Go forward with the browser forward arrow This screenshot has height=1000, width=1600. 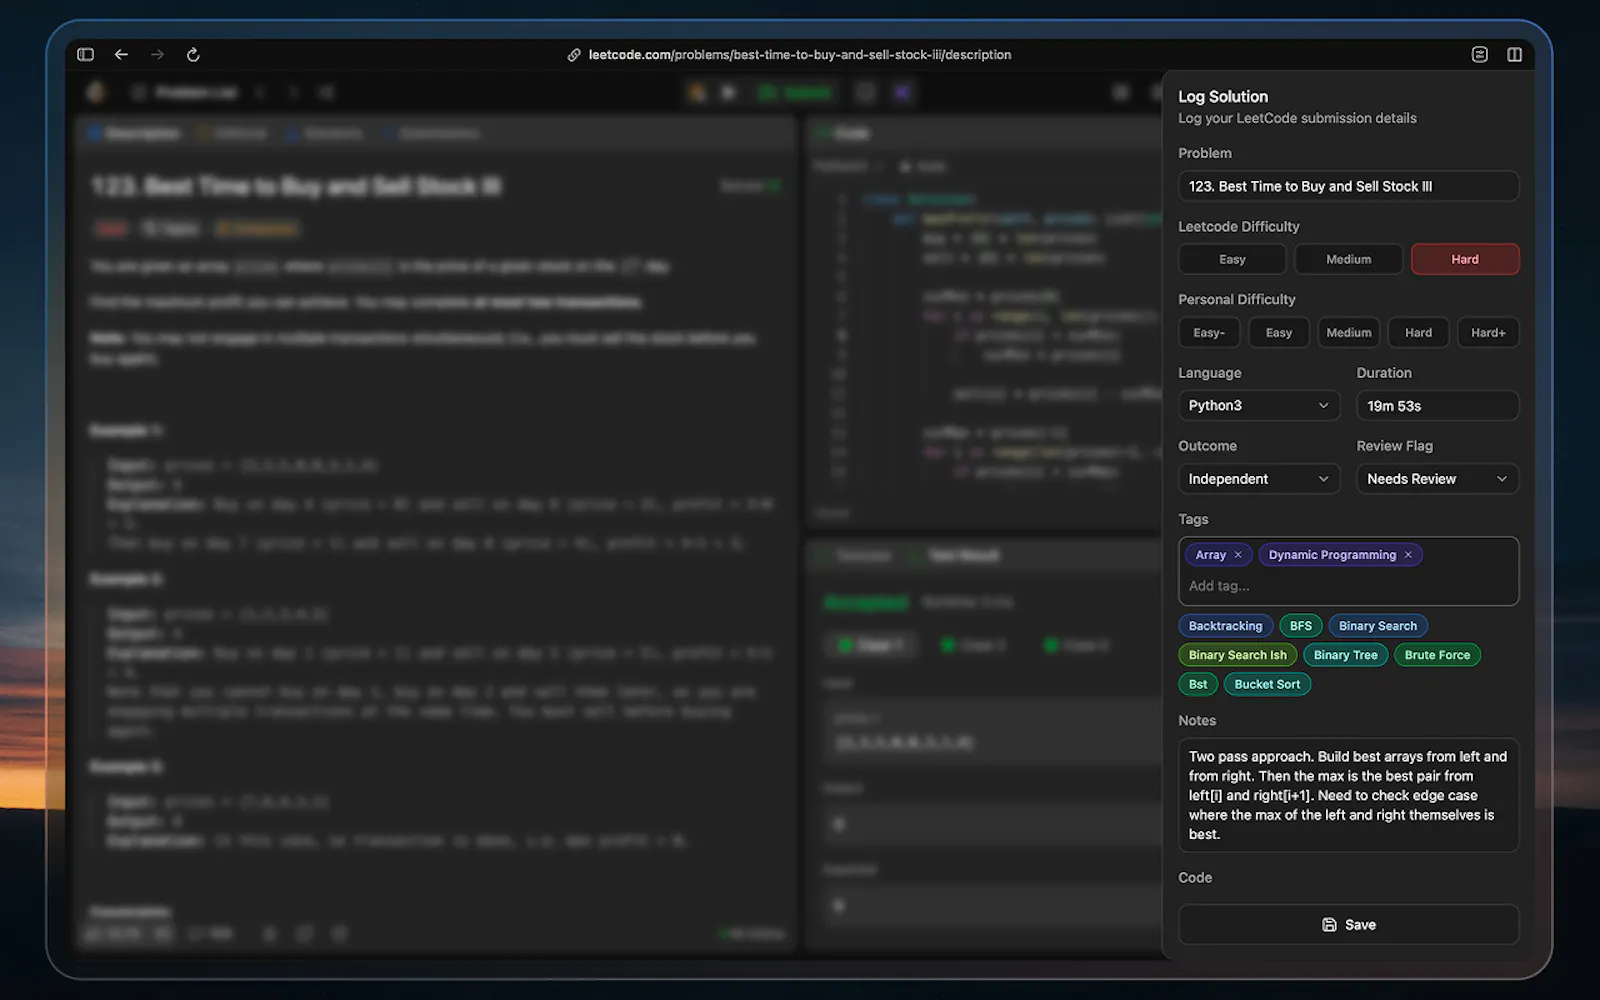pos(157,55)
